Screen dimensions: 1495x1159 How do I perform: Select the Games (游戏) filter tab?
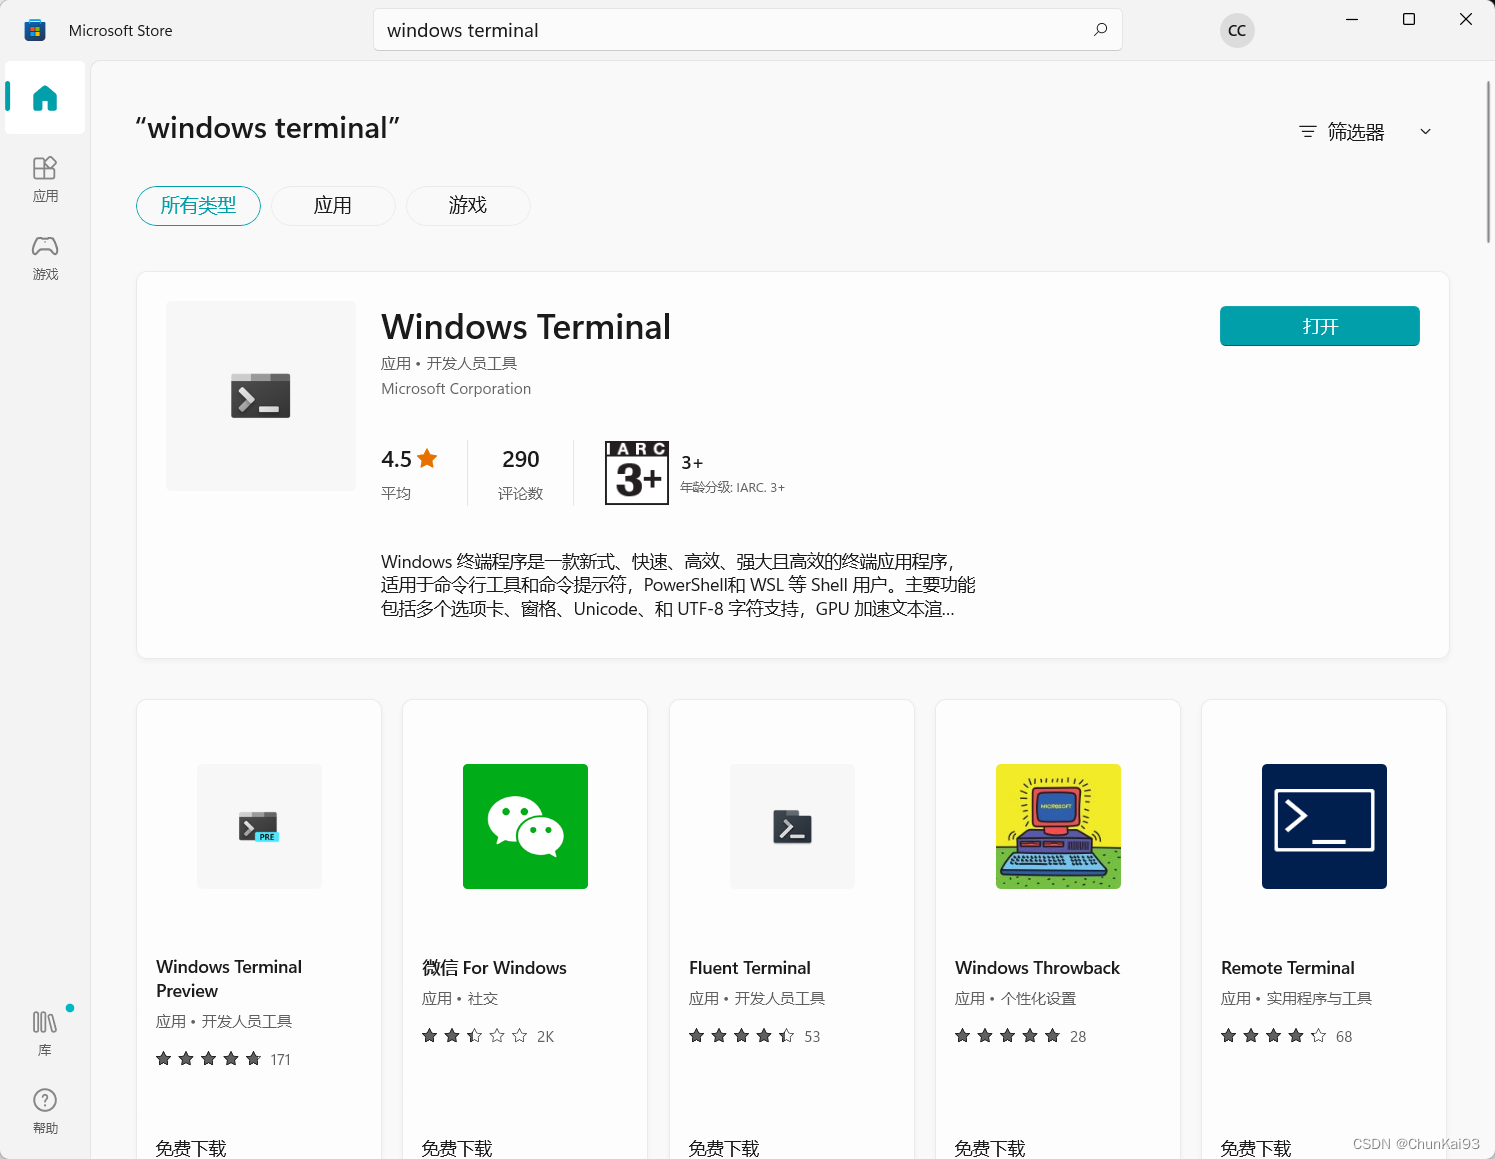click(468, 206)
